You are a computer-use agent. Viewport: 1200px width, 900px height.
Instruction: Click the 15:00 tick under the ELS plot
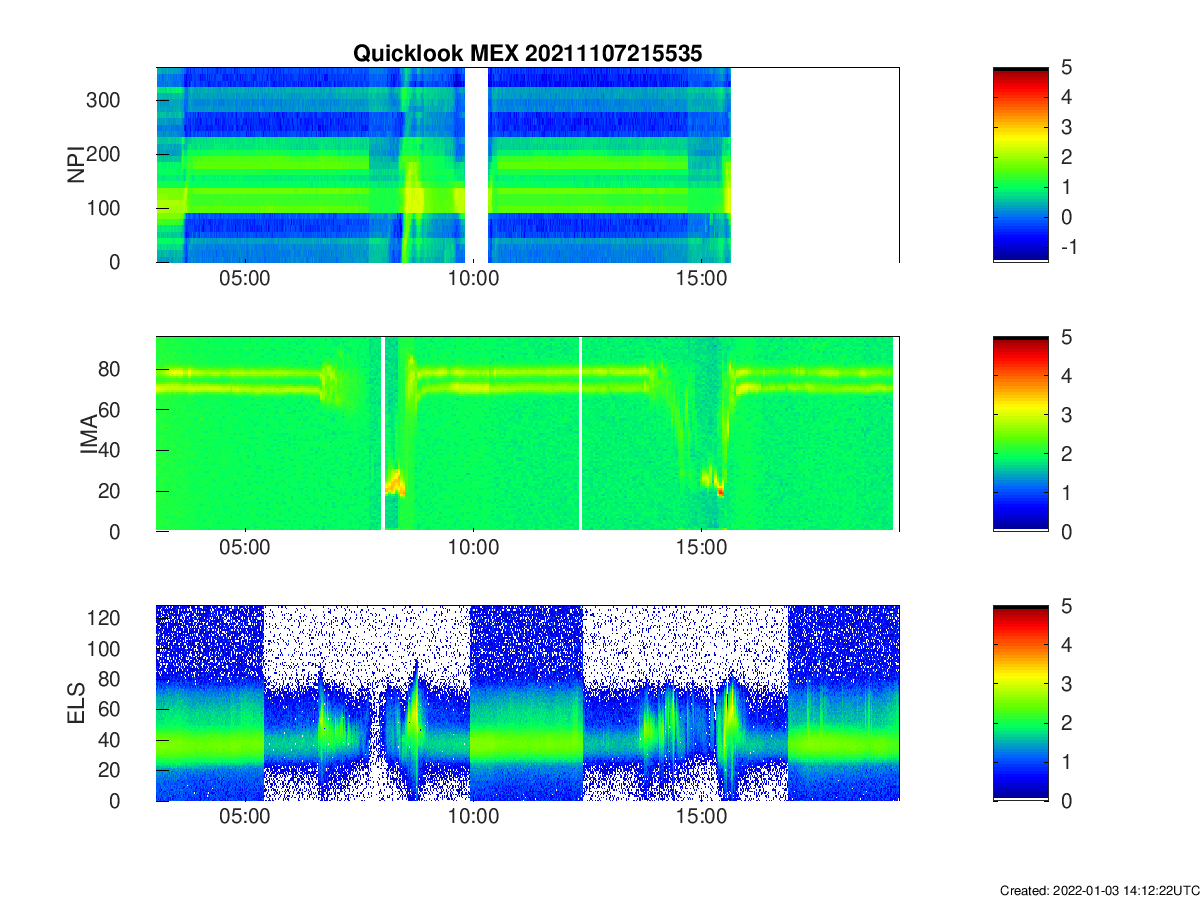701,815
